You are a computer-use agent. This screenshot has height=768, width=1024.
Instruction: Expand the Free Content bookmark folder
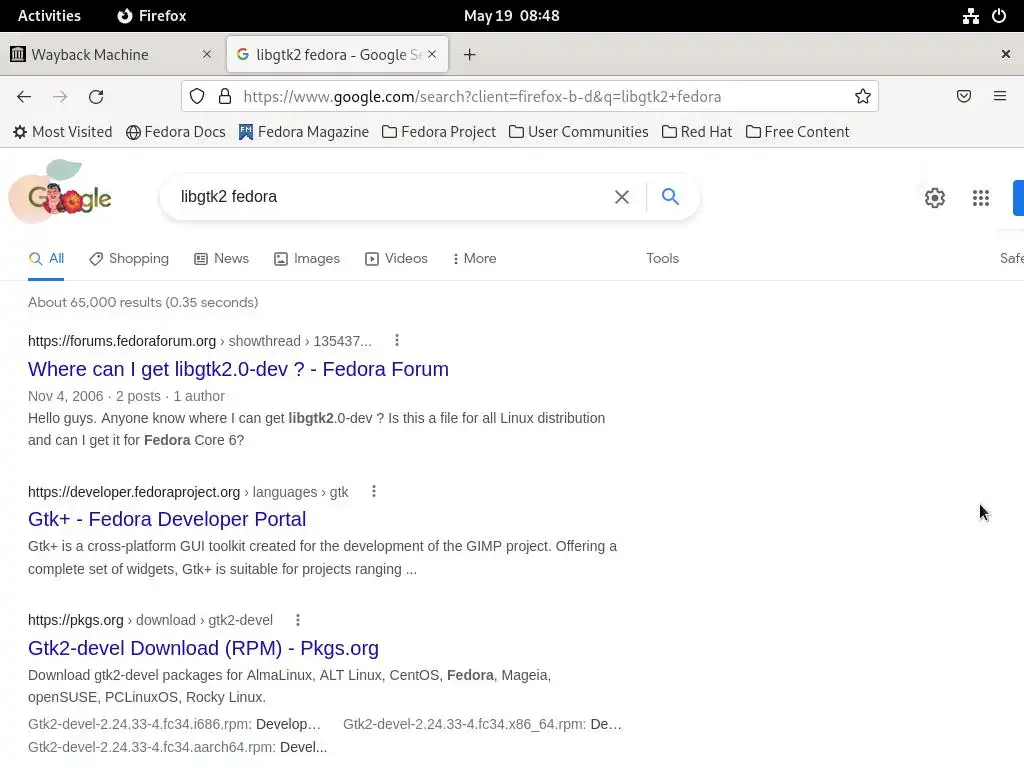point(797,132)
